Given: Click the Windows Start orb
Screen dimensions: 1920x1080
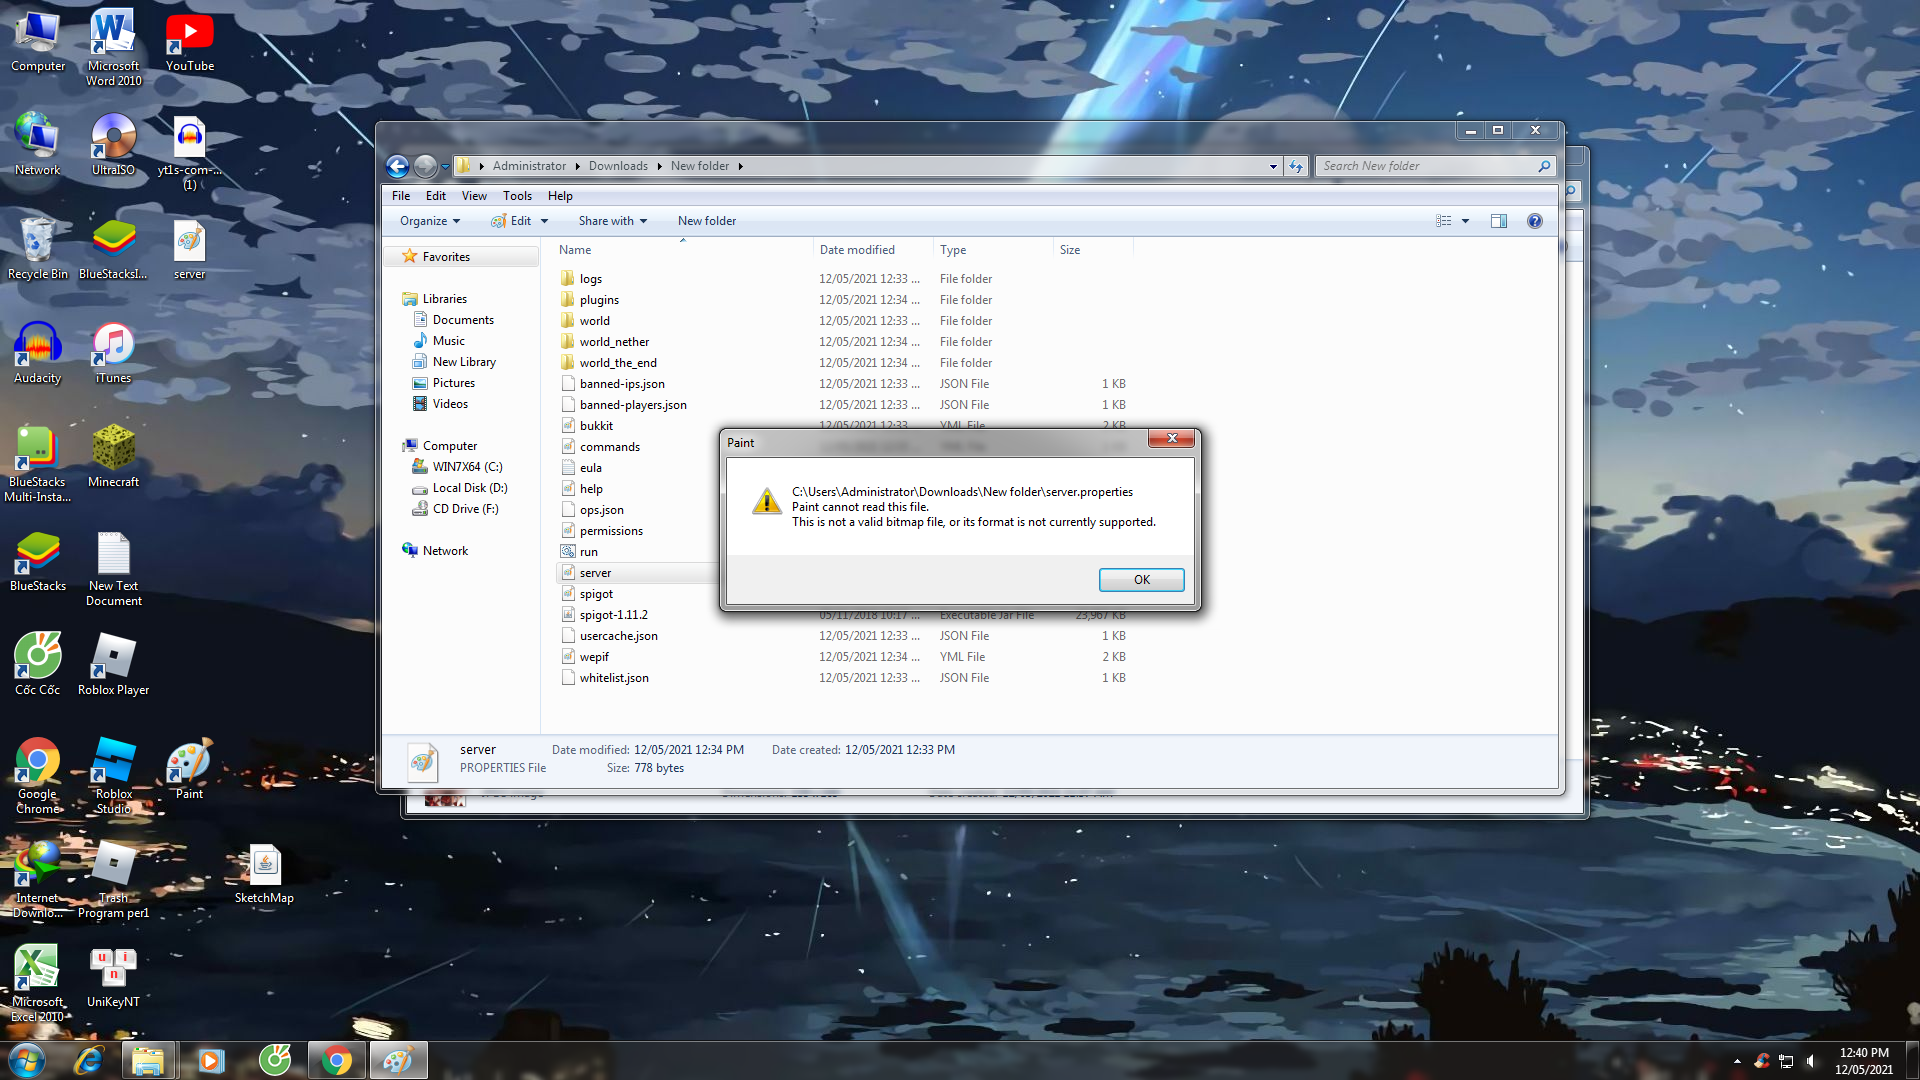Looking at the screenshot, I should pos(27,1060).
